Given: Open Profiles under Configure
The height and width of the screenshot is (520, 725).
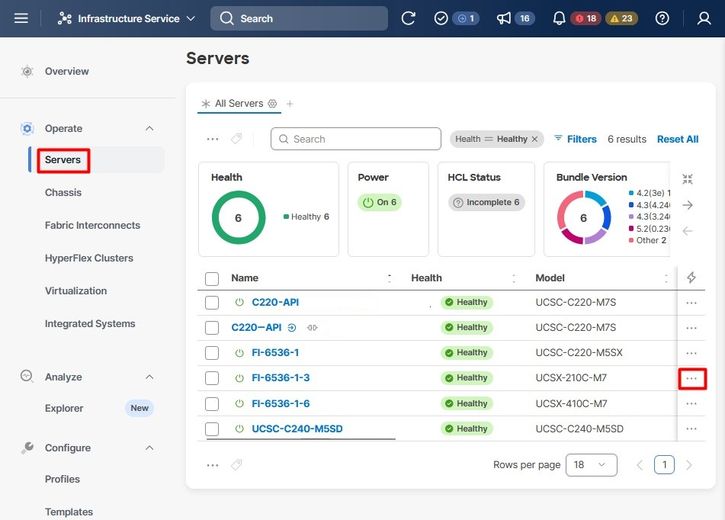Looking at the screenshot, I should [62, 479].
